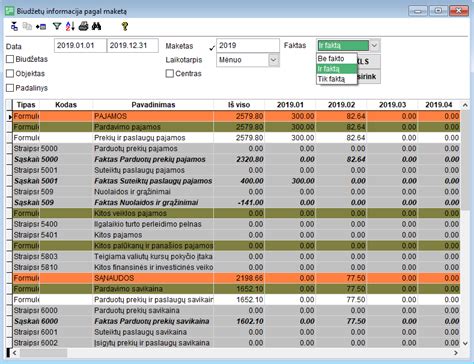Screen dimensions: 474x364
Task: Click the horizontal scrollbar left arrow
Action: coord(15,353)
